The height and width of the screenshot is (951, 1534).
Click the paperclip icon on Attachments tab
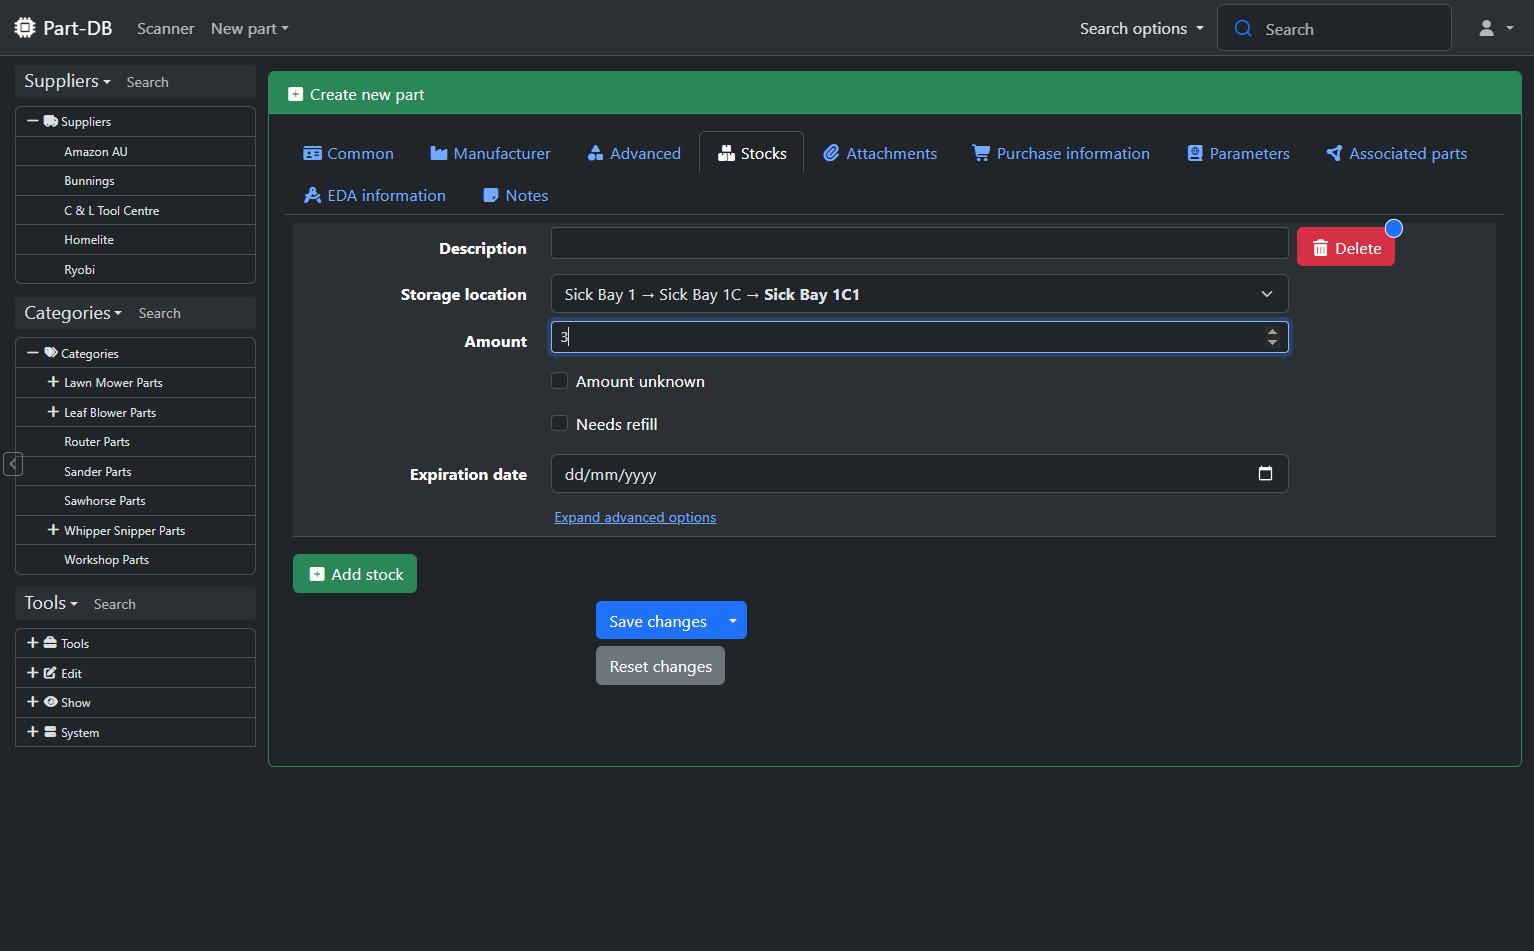[x=831, y=153]
